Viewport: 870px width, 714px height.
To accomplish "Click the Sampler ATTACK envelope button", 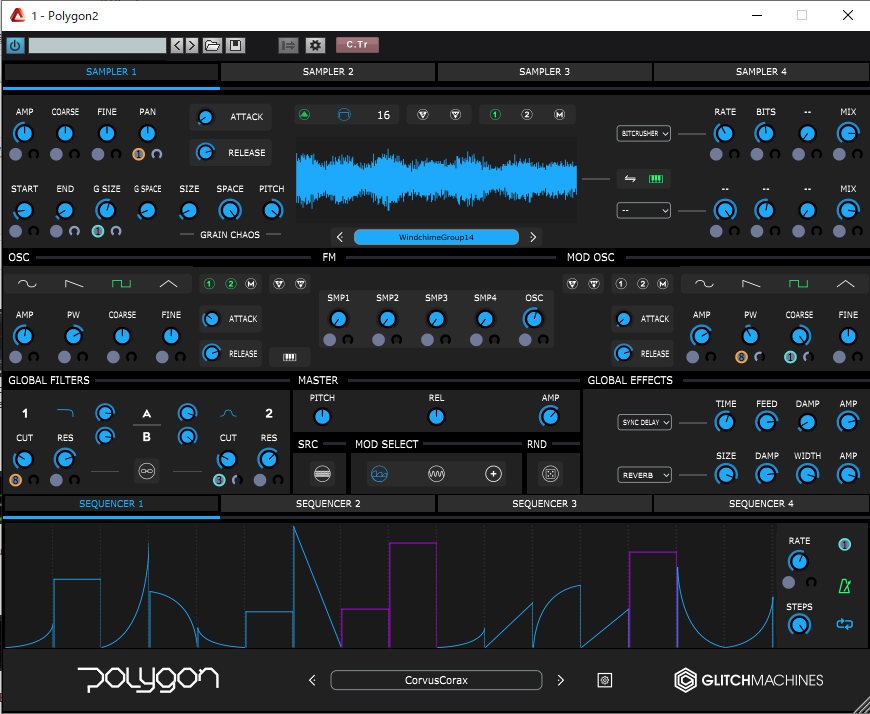I will tap(230, 117).
